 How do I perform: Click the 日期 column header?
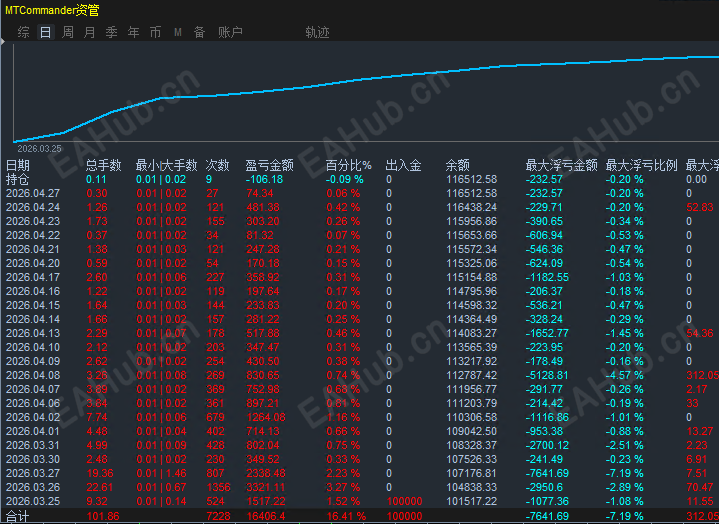coord(18,165)
